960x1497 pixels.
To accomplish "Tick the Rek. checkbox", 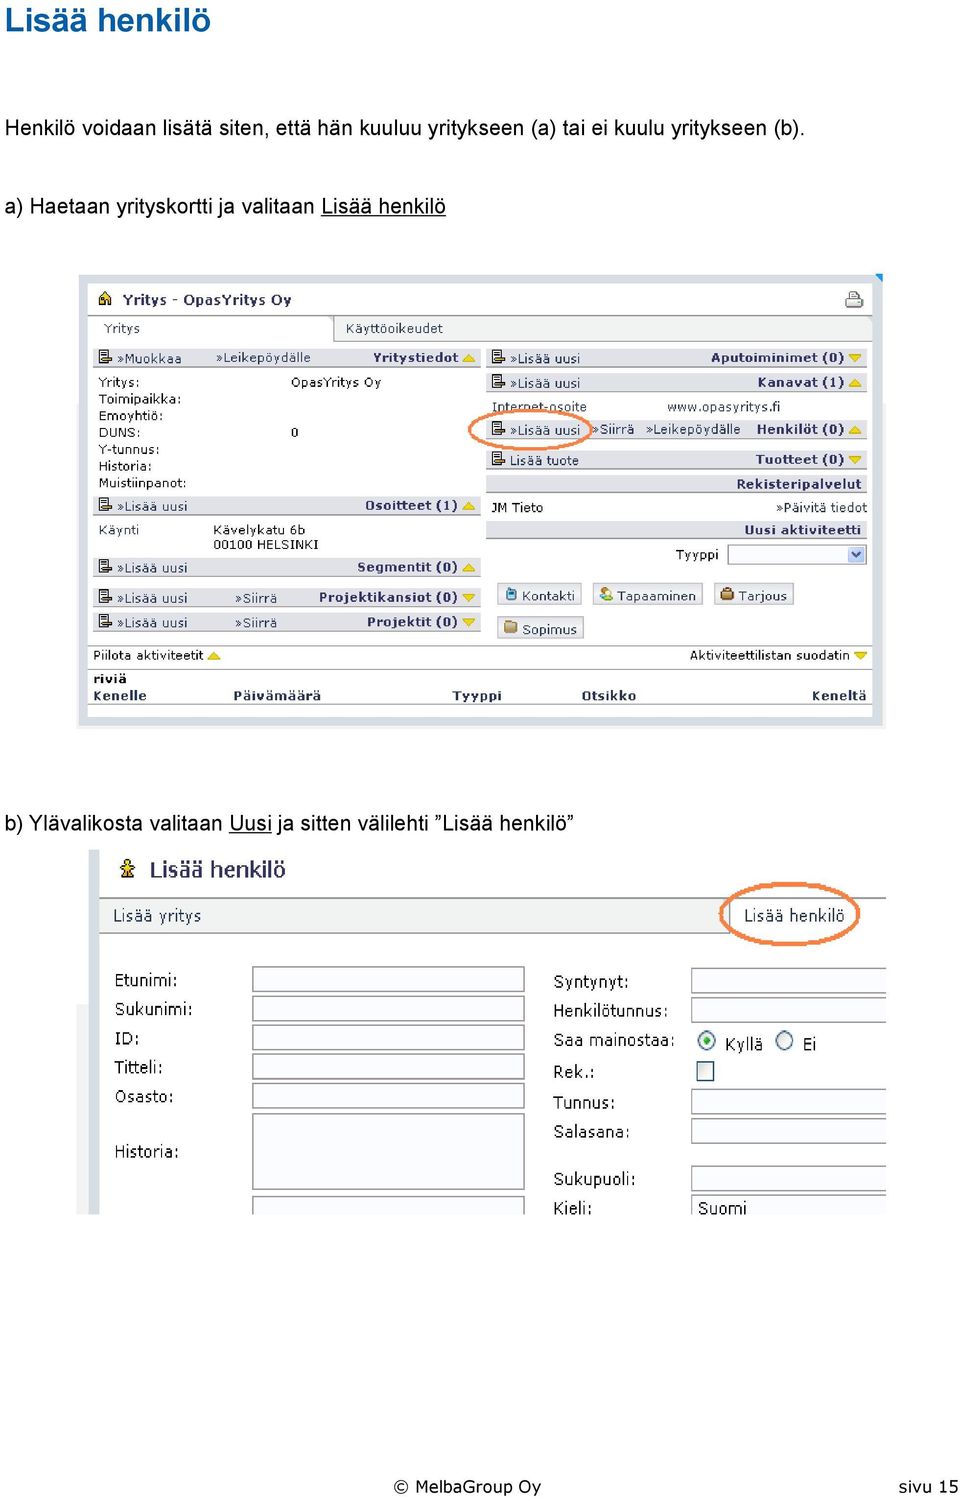I will click(x=705, y=1071).
